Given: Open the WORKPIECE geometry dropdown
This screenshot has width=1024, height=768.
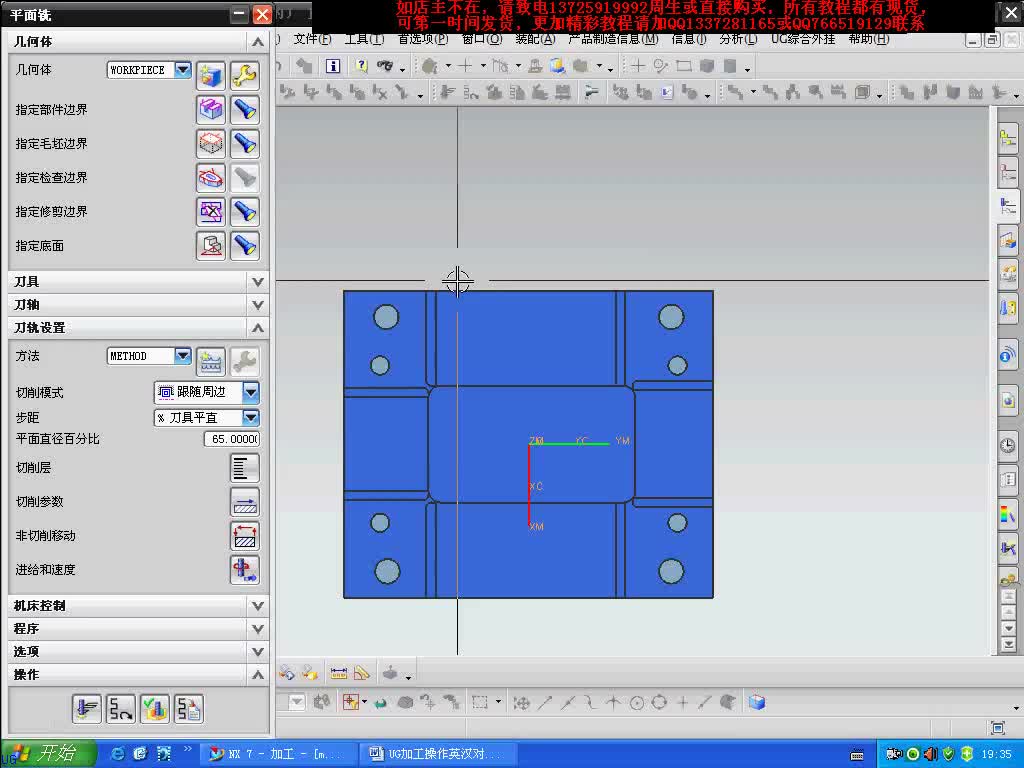Looking at the screenshot, I should click(183, 69).
